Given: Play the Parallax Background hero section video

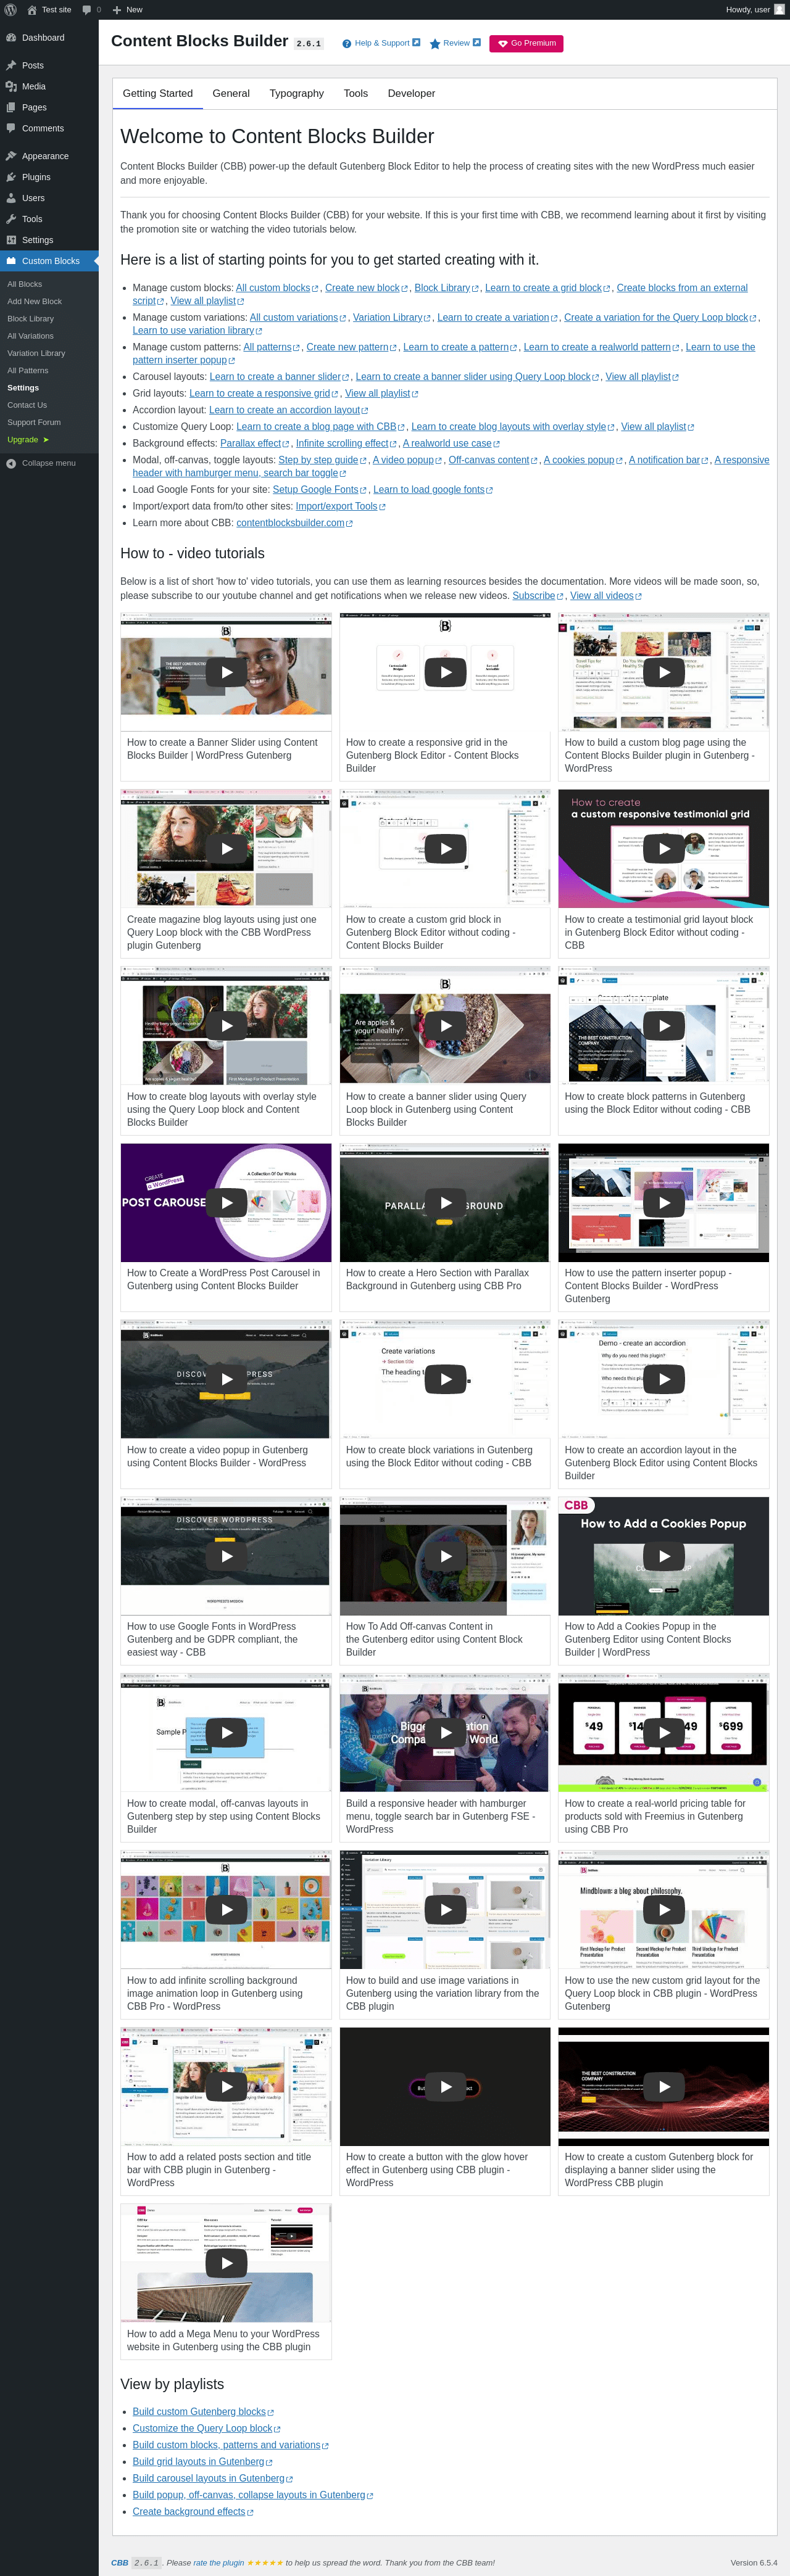Looking at the screenshot, I should tap(445, 1203).
